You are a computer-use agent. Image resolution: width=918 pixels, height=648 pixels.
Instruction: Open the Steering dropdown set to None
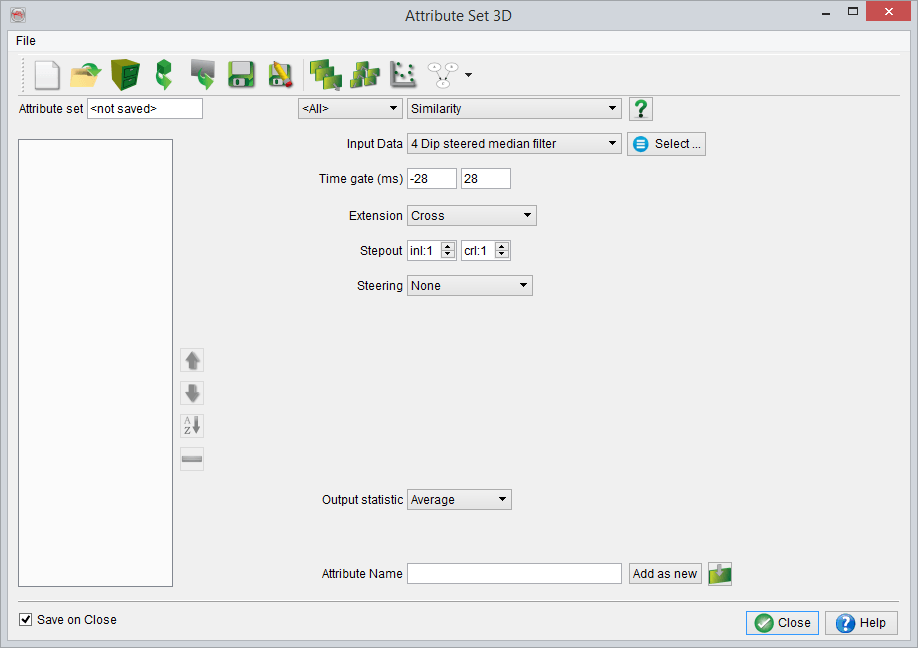point(469,286)
